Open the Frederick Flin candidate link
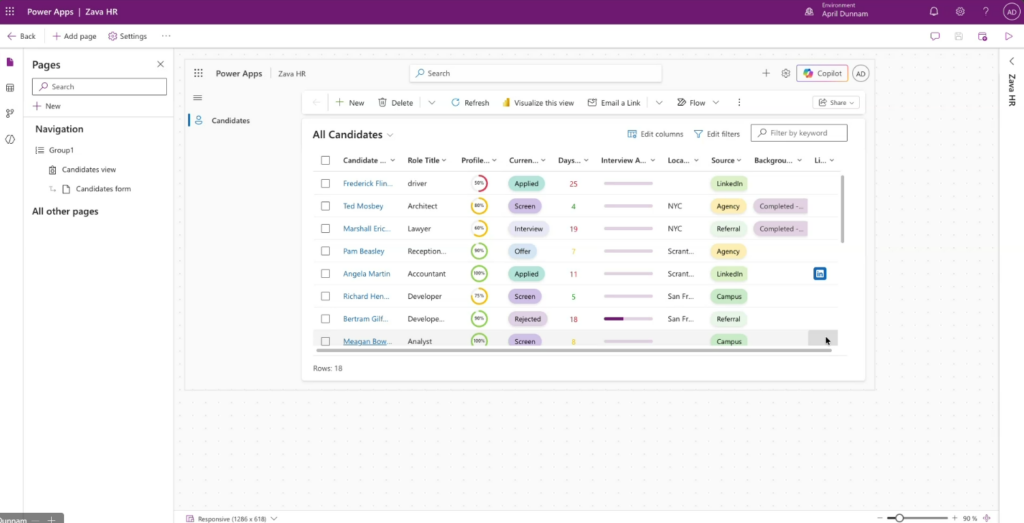The image size is (1024, 523). coord(366,184)
